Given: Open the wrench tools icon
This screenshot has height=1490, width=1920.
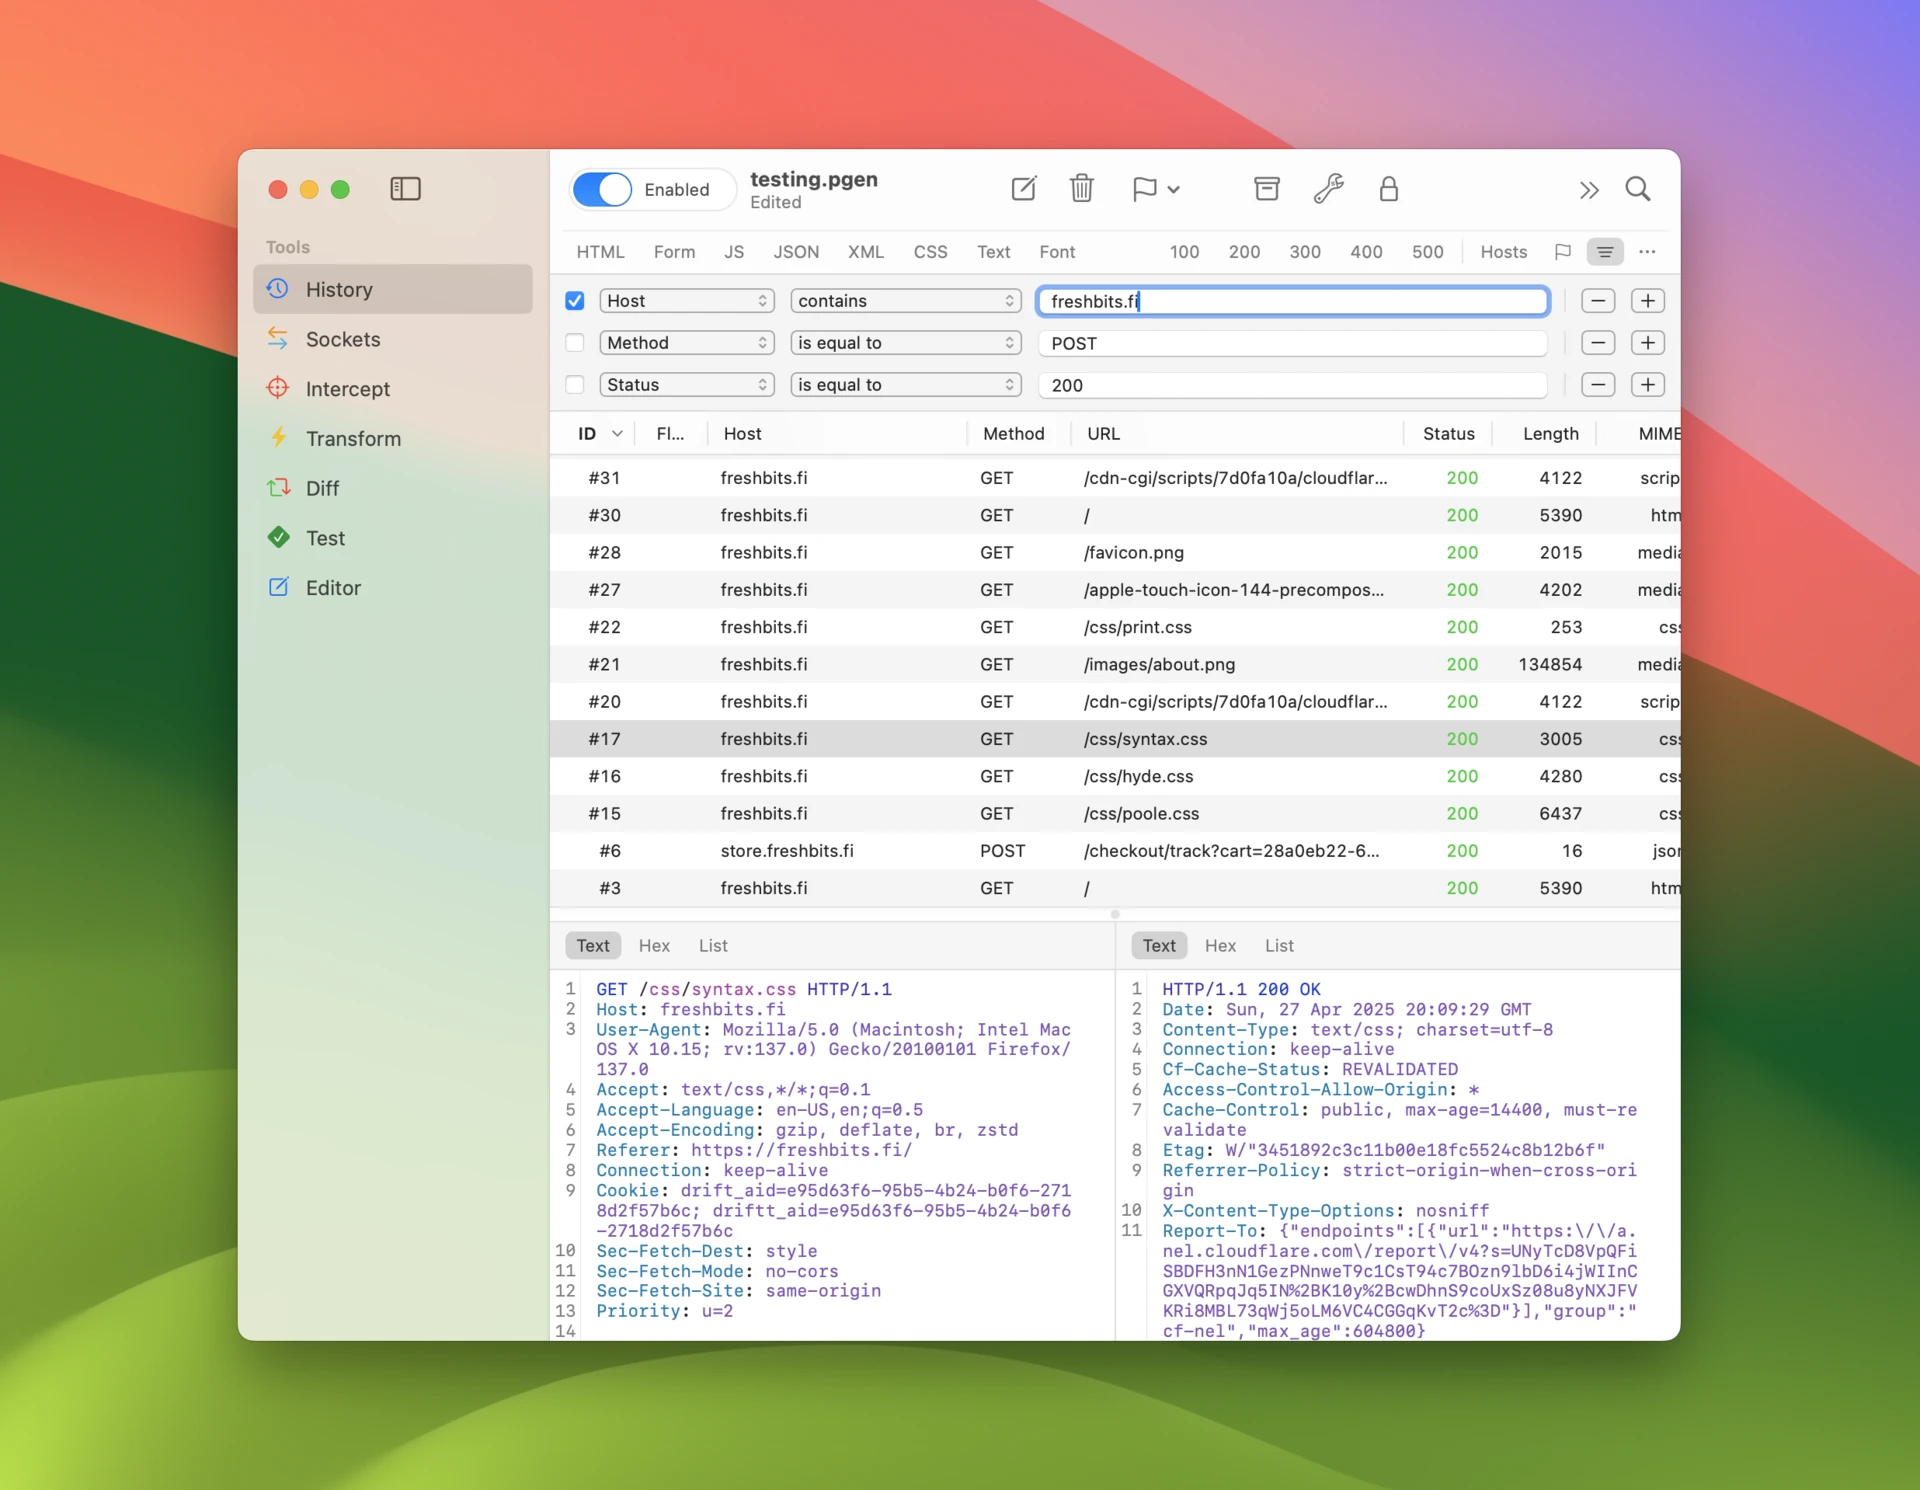Looking at the screenshot, I should [x=1328, y=188].
